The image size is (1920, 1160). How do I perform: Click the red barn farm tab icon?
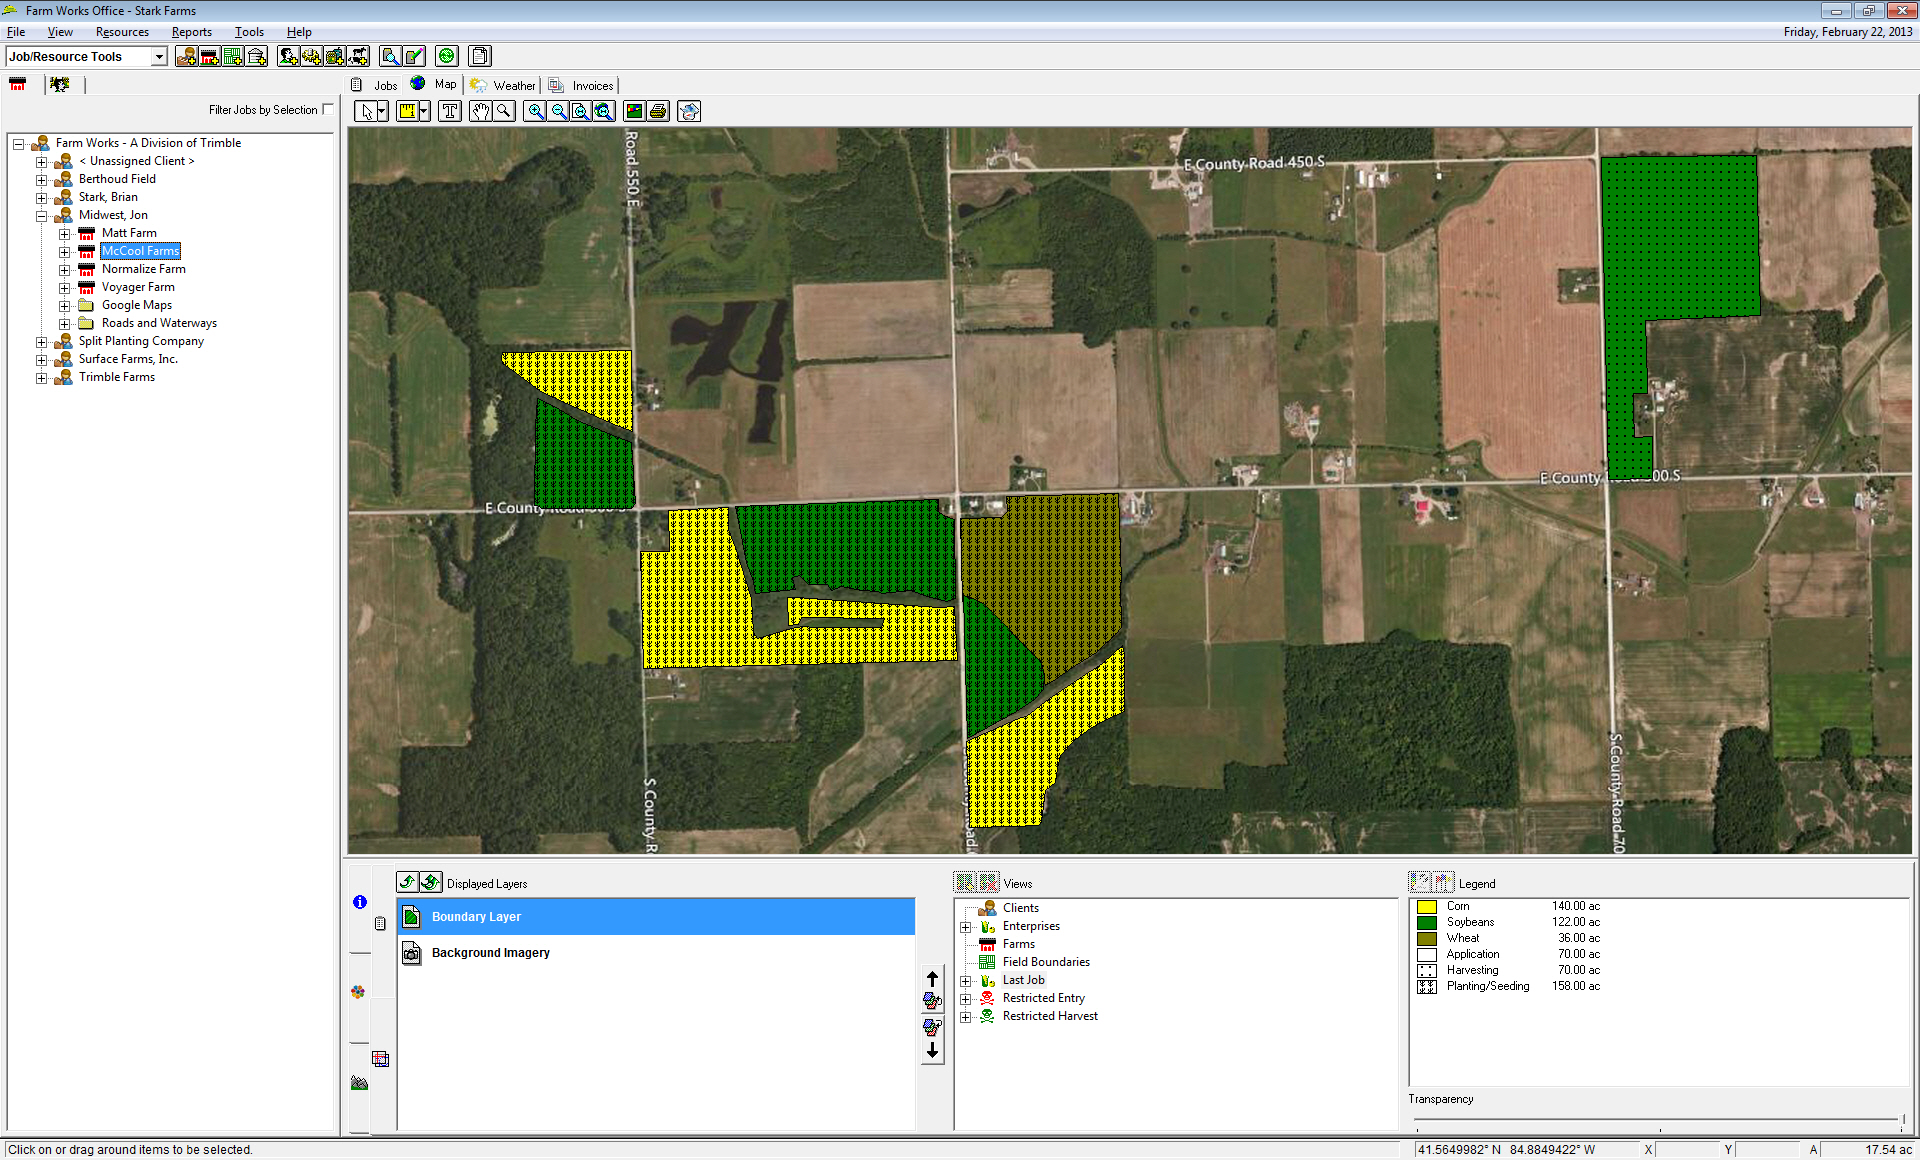18,85
